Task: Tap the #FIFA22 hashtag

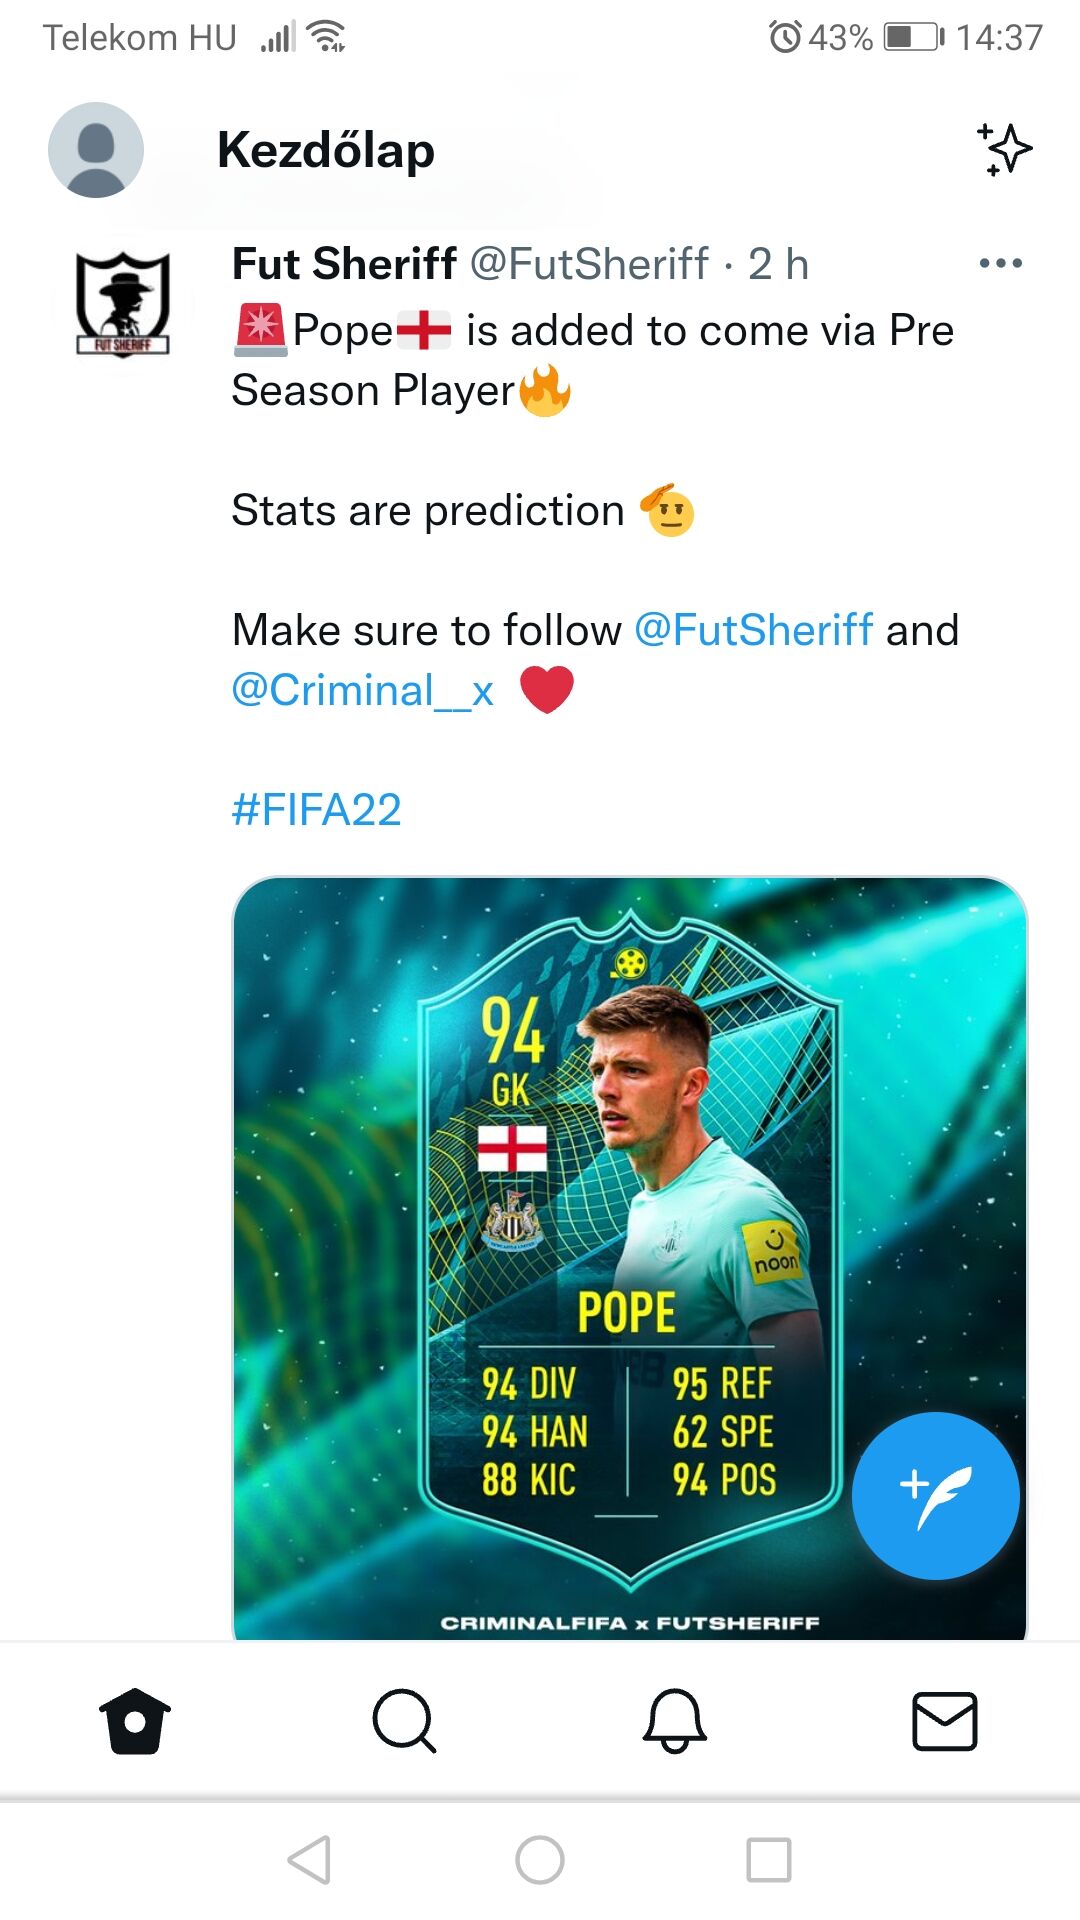Action: click(316, 810)
